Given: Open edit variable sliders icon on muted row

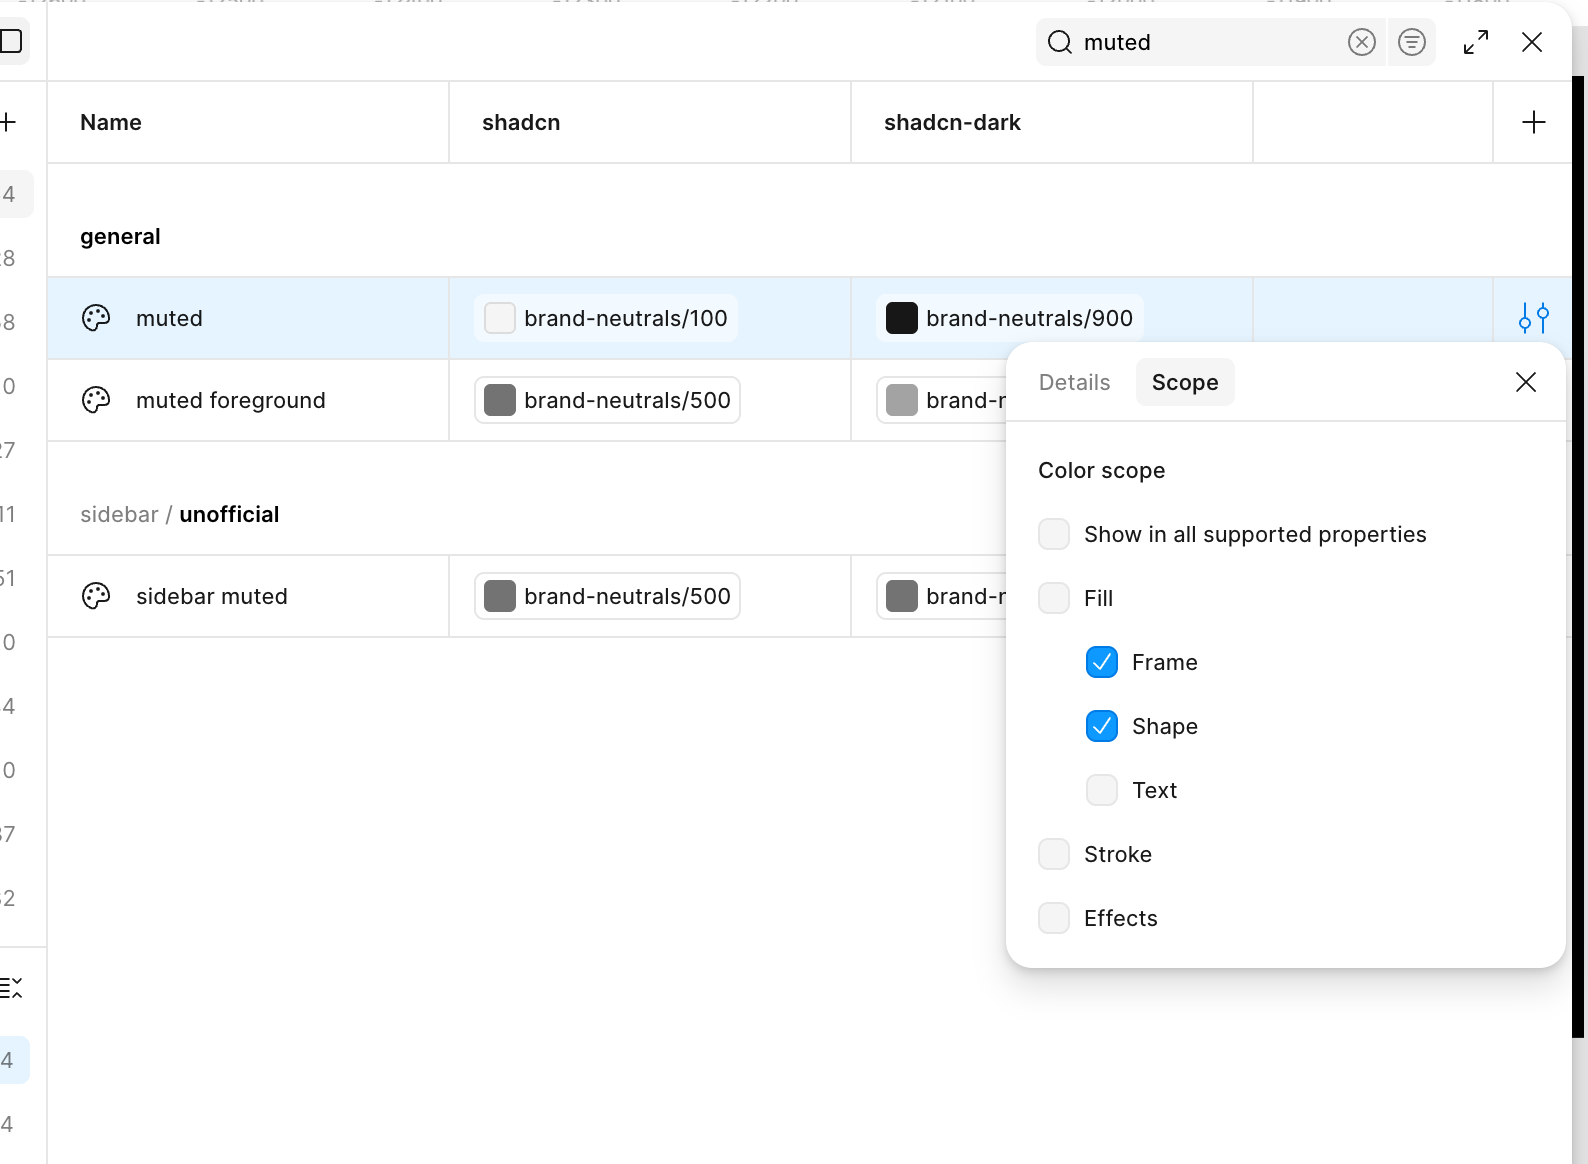Looking at the screenshot, I should coord(1533,318).
